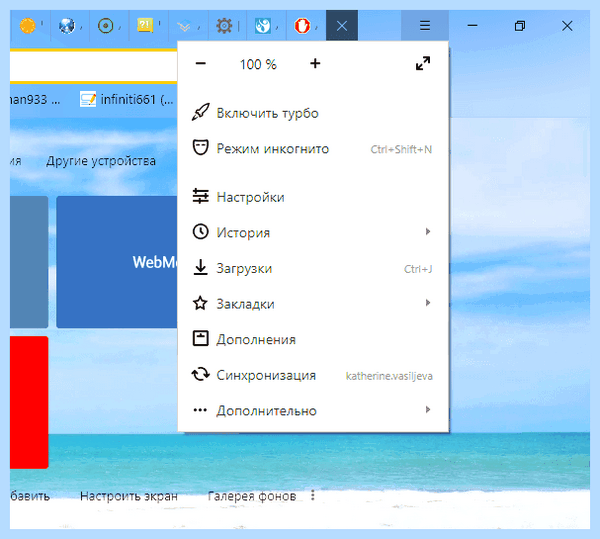Click the Ctrl+J shortcut text
This screenshot has width=600, height=539.
click(418, 269)
